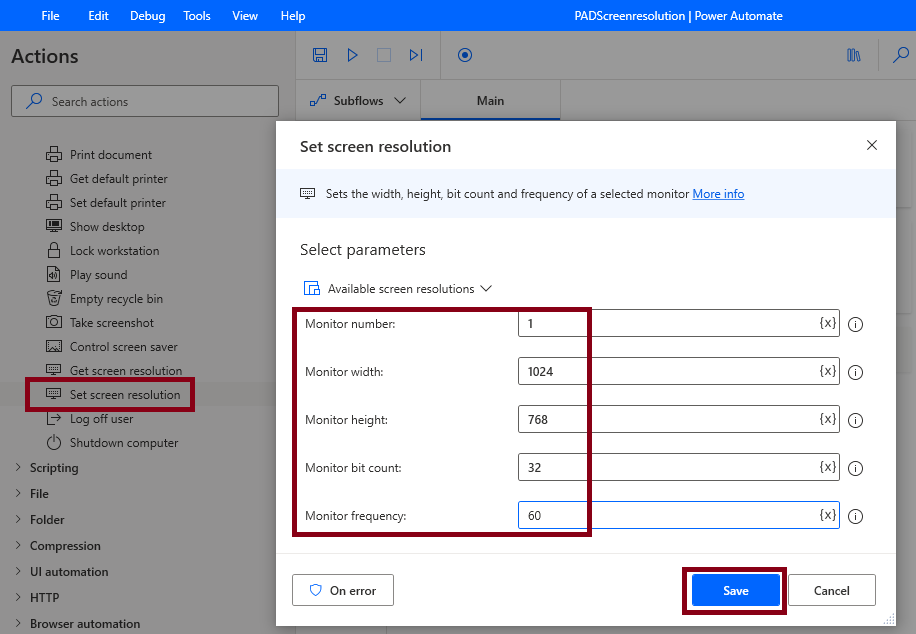The height and width of the screenshot is (634, 916).
Task: Open the More info link
Action: (x=718, y=194)
